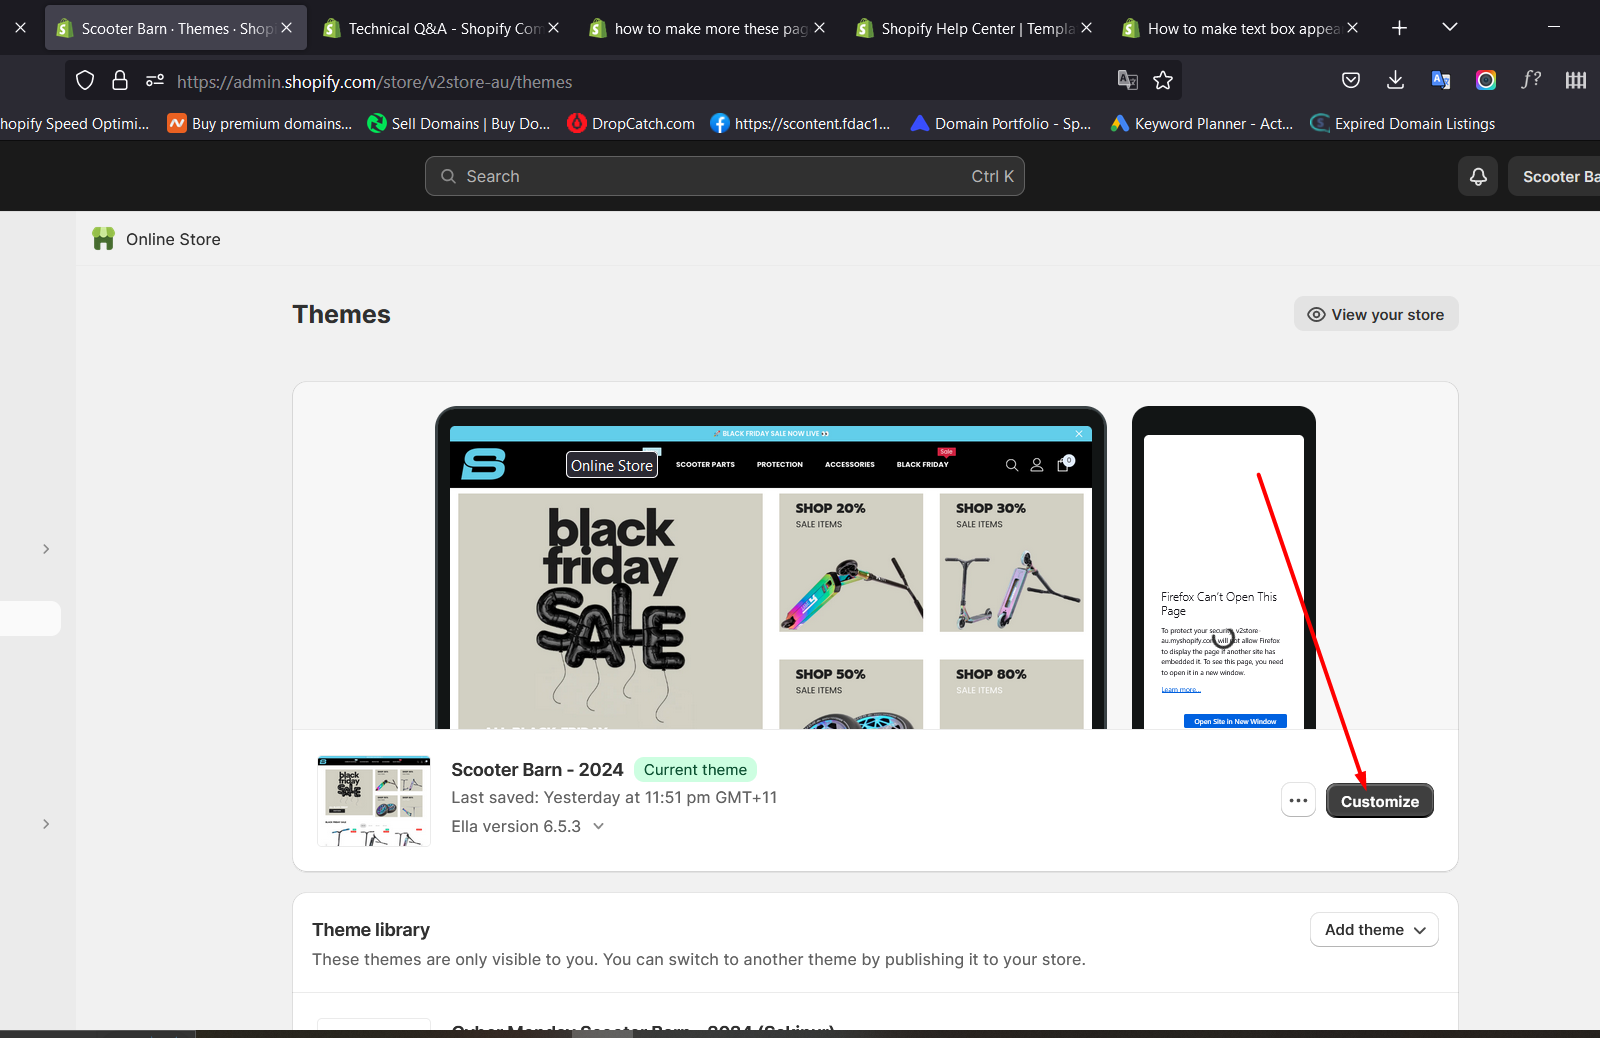Click the Theme library heading
This screenshot has width=1600, height=1038.
coord(371,930)
